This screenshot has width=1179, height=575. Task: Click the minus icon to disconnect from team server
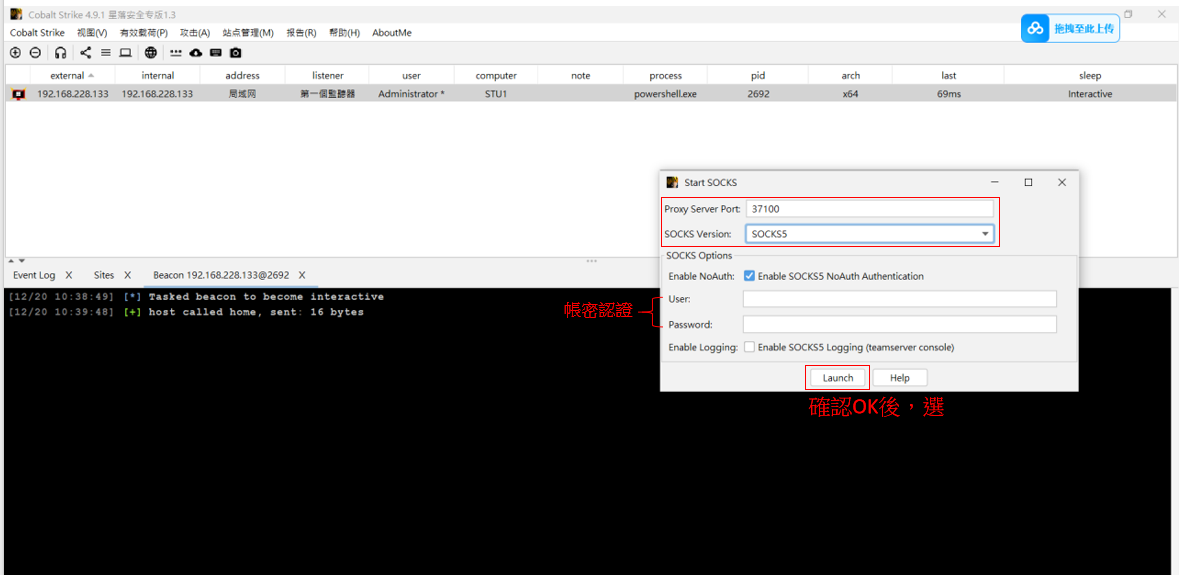point(35,53)
